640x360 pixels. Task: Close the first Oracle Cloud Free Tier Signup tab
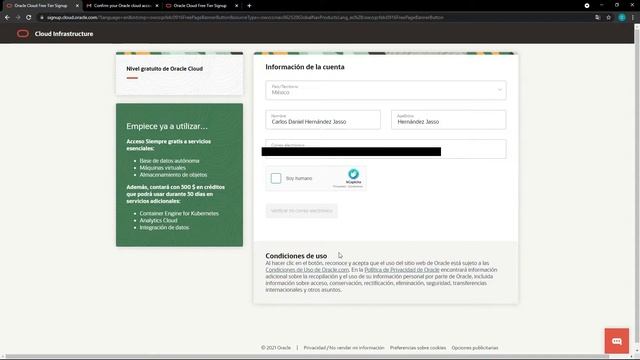(x=77, y=6)
